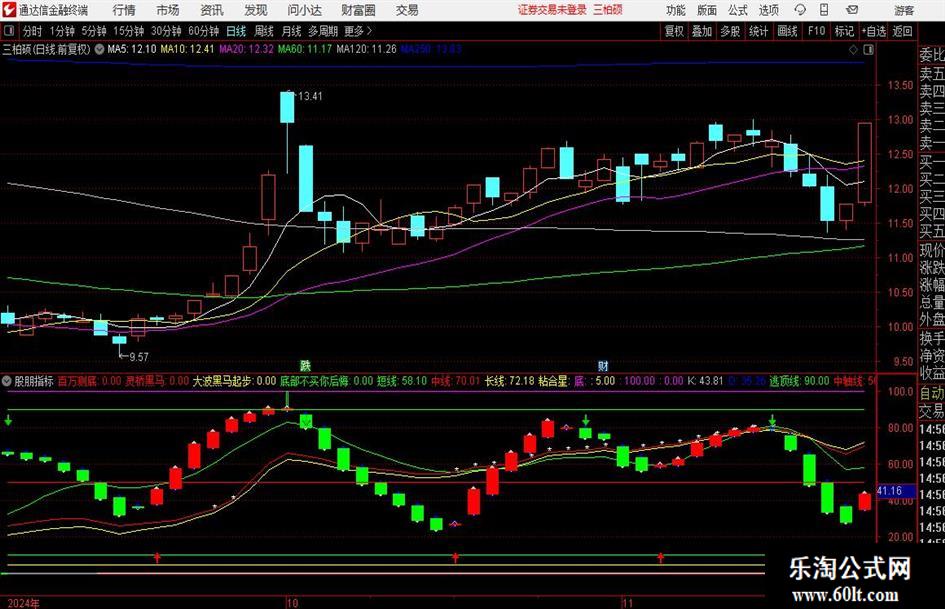Open the headset customer service icon

coord(800,10)
